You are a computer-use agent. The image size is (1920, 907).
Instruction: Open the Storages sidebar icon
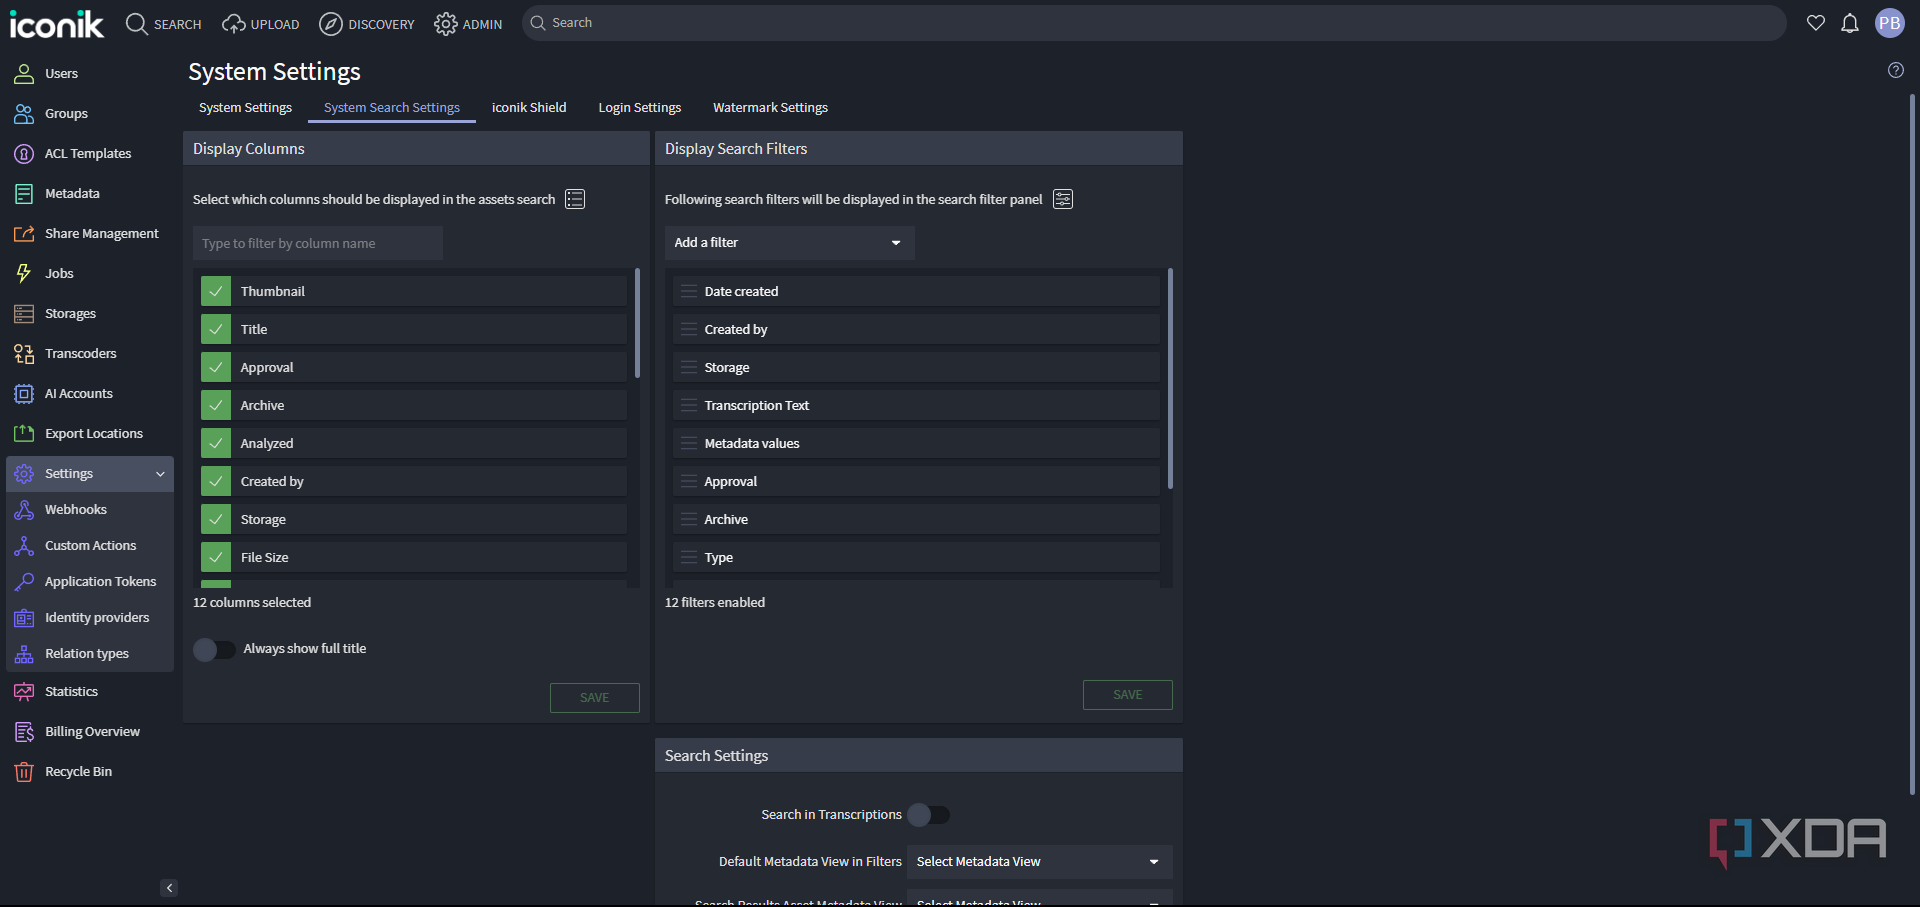tap(24, 313)
